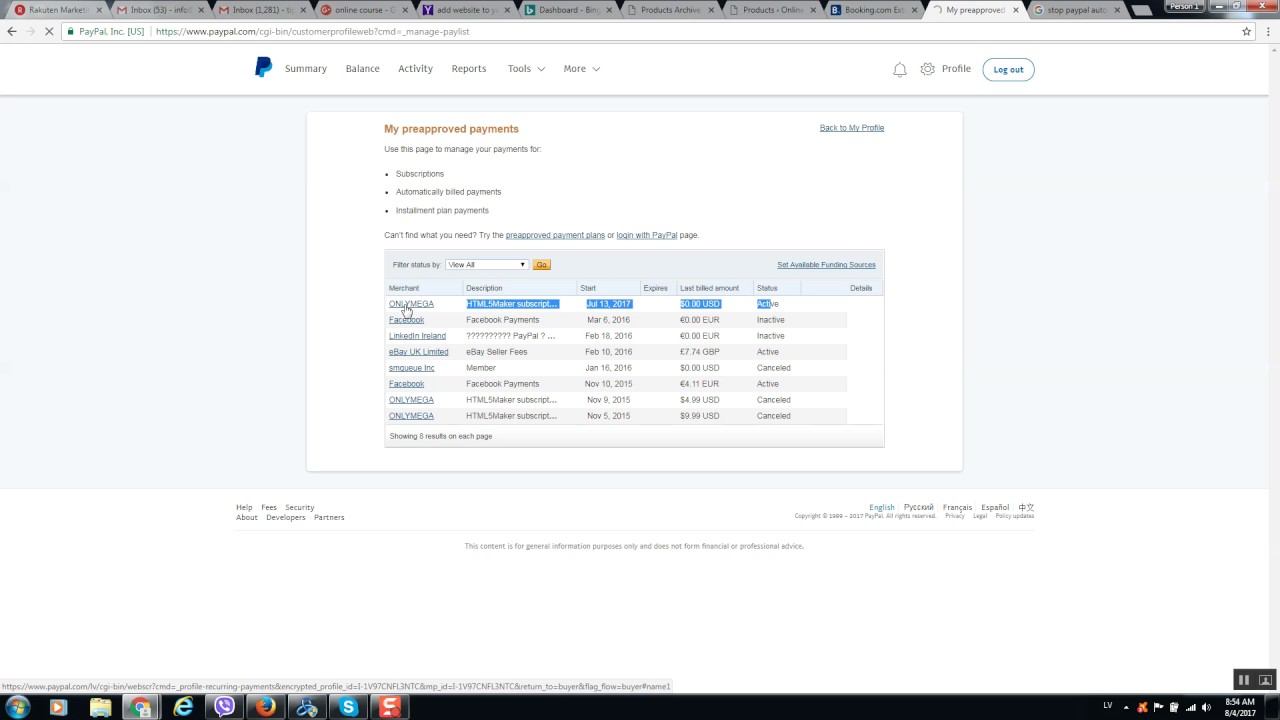
Task: Open Action Center flag icon
Action: coord(1159,707)
